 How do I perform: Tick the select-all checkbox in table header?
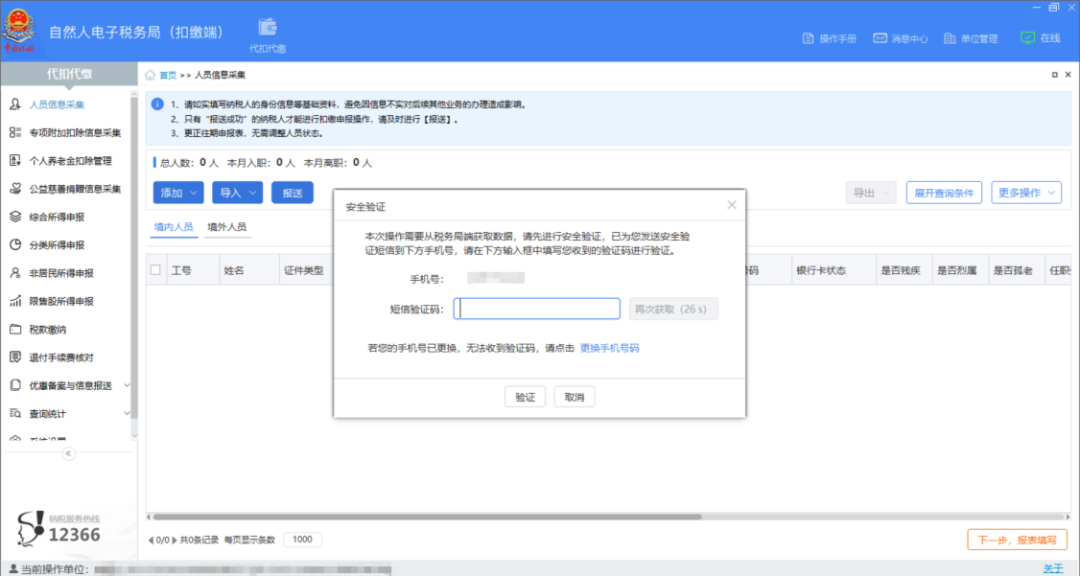coord(155,270)
